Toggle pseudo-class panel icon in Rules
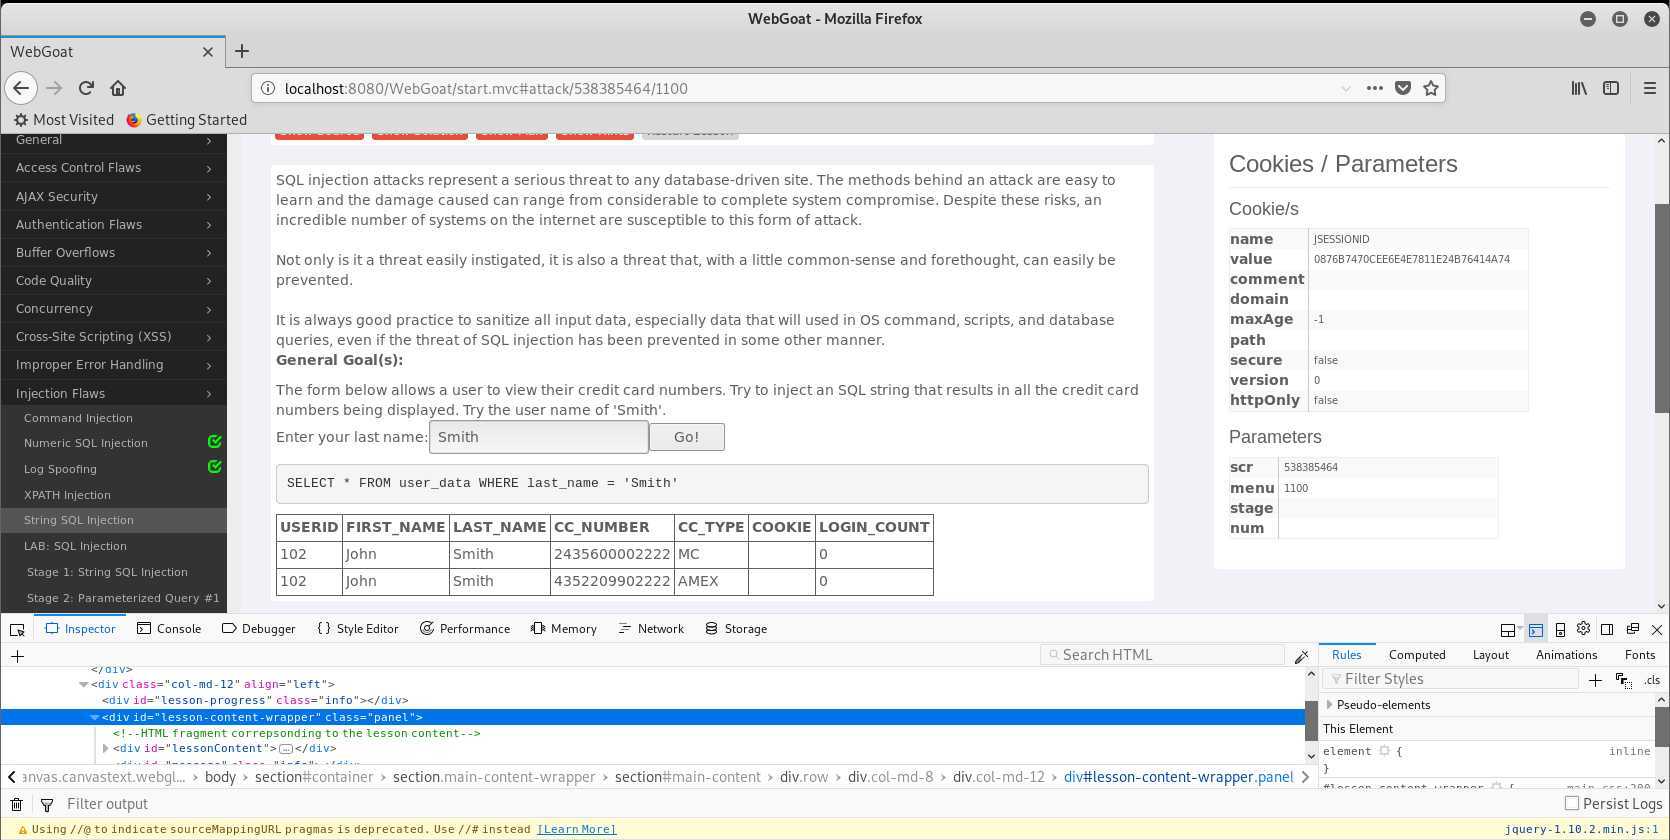Screen dimensions: 1670x840 [x=1623, y=680]
